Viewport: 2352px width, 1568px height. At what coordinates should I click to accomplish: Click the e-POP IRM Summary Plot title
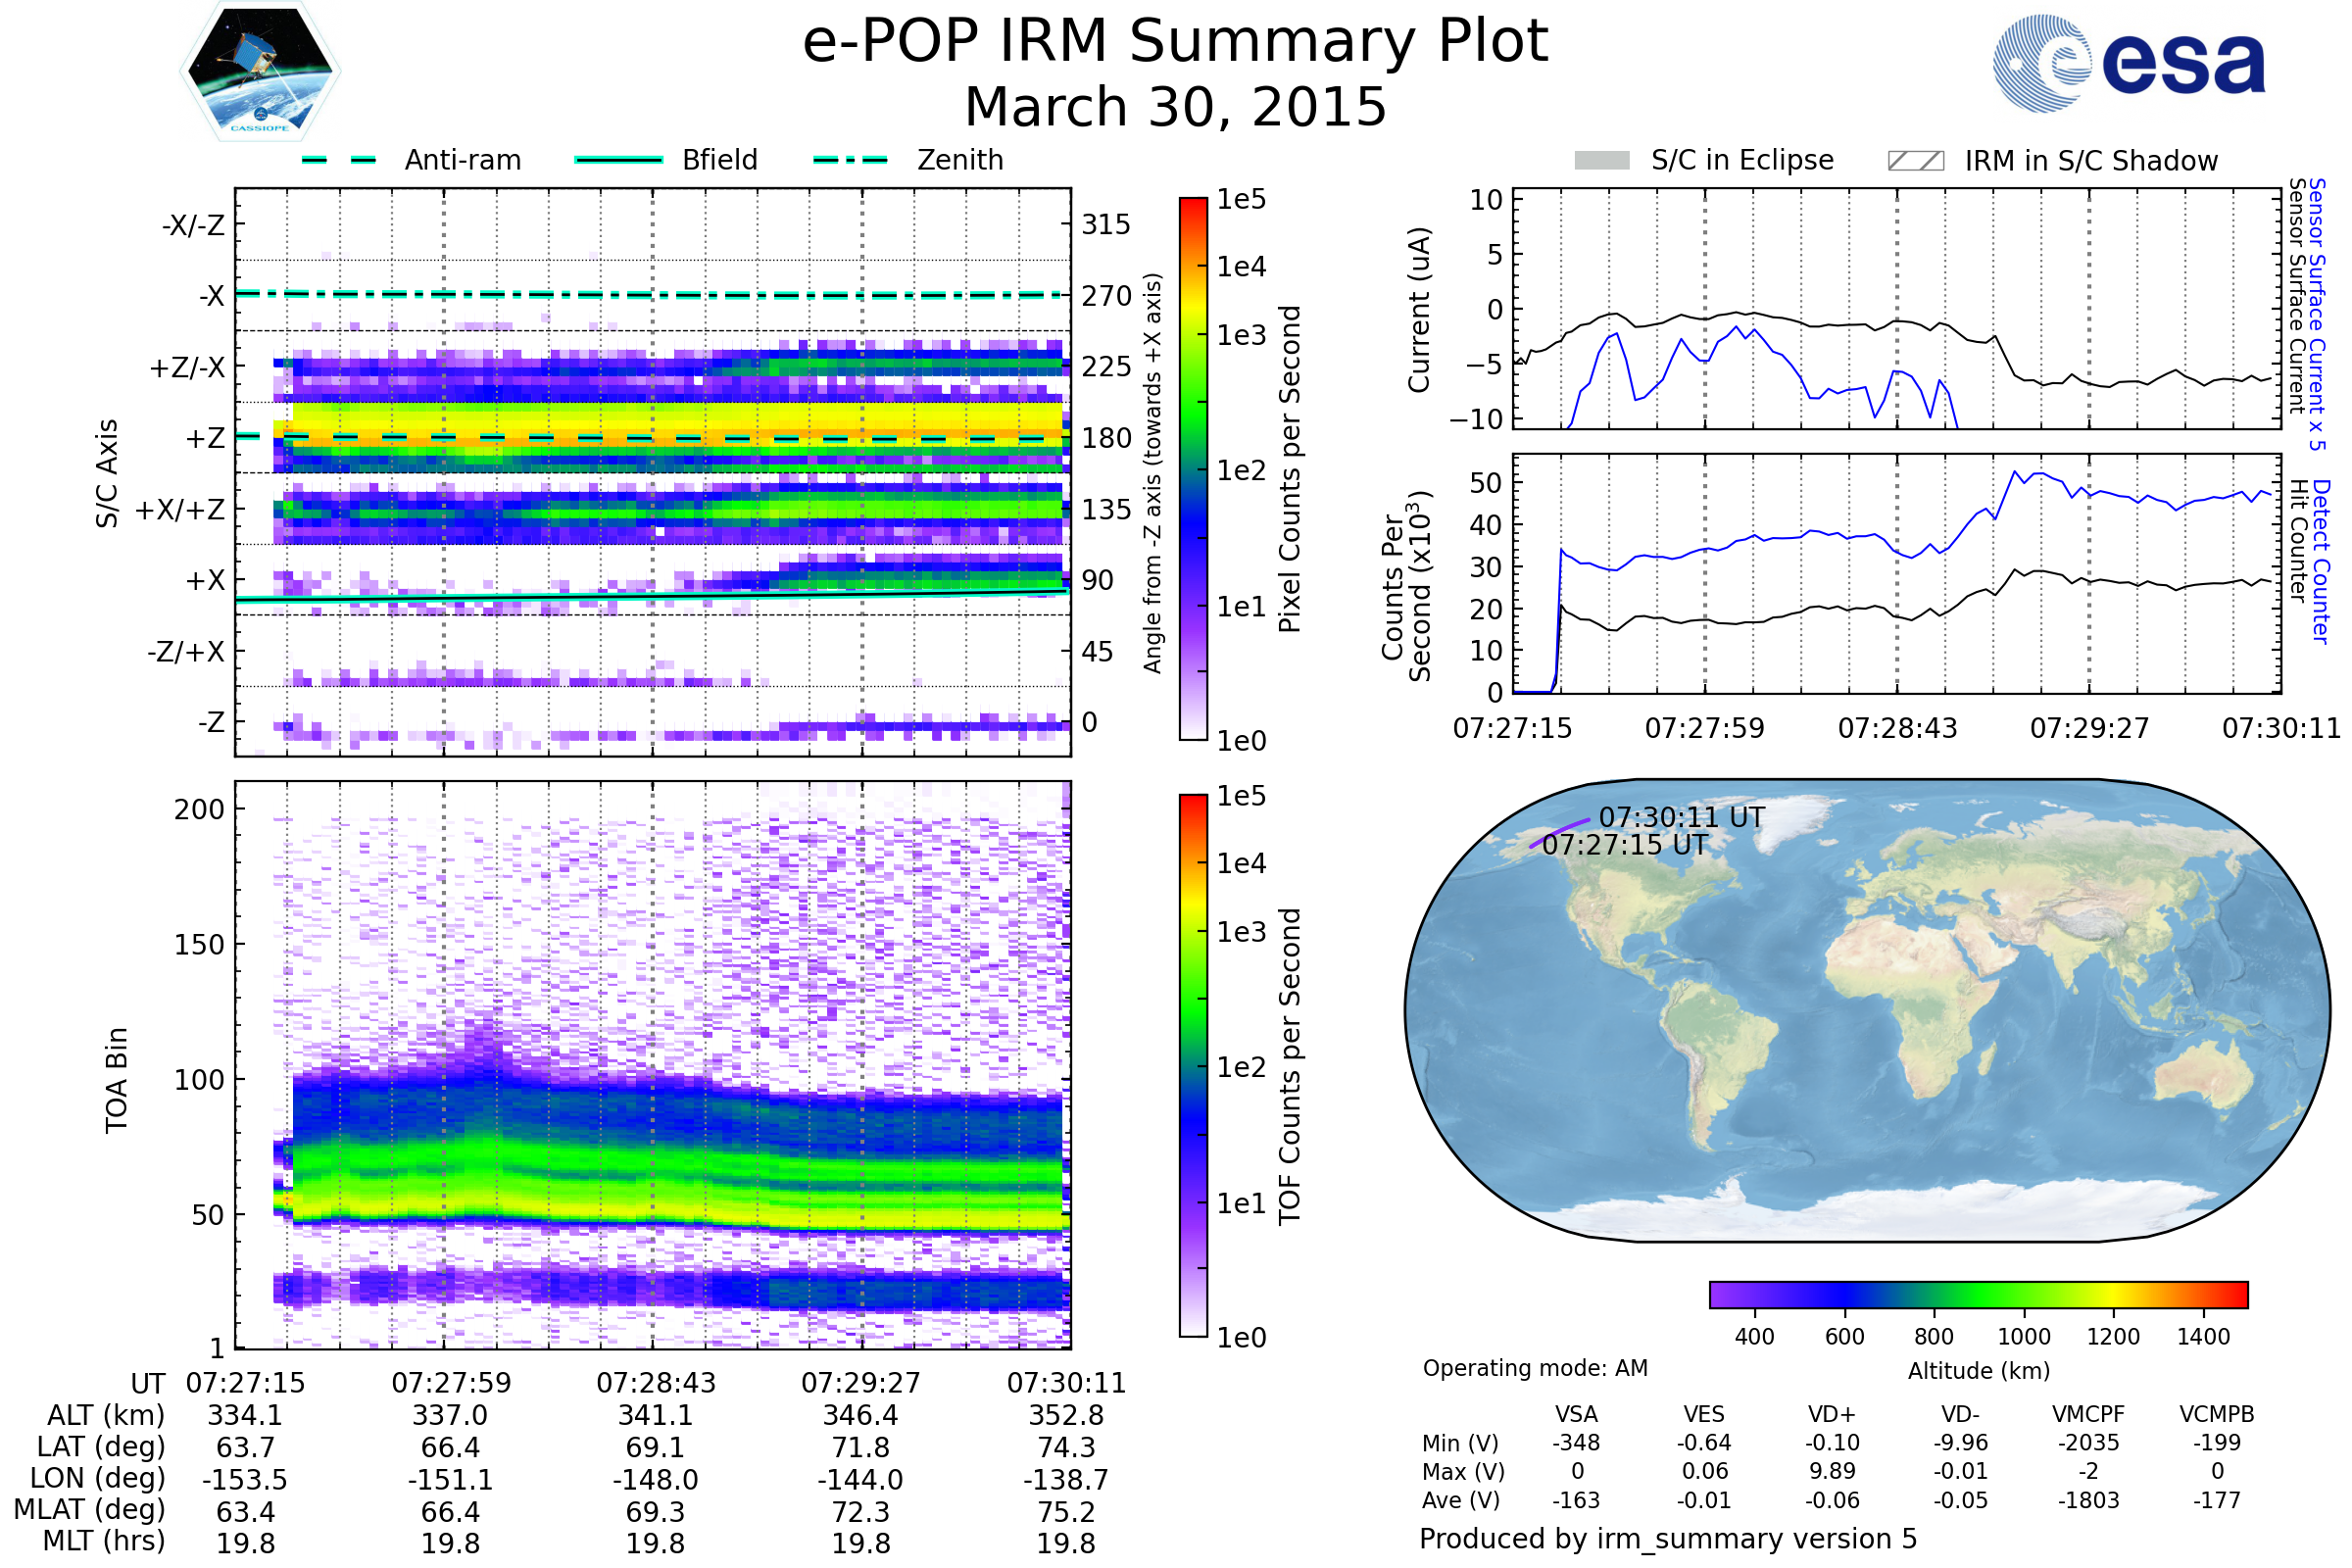(x=1175, y=42)
